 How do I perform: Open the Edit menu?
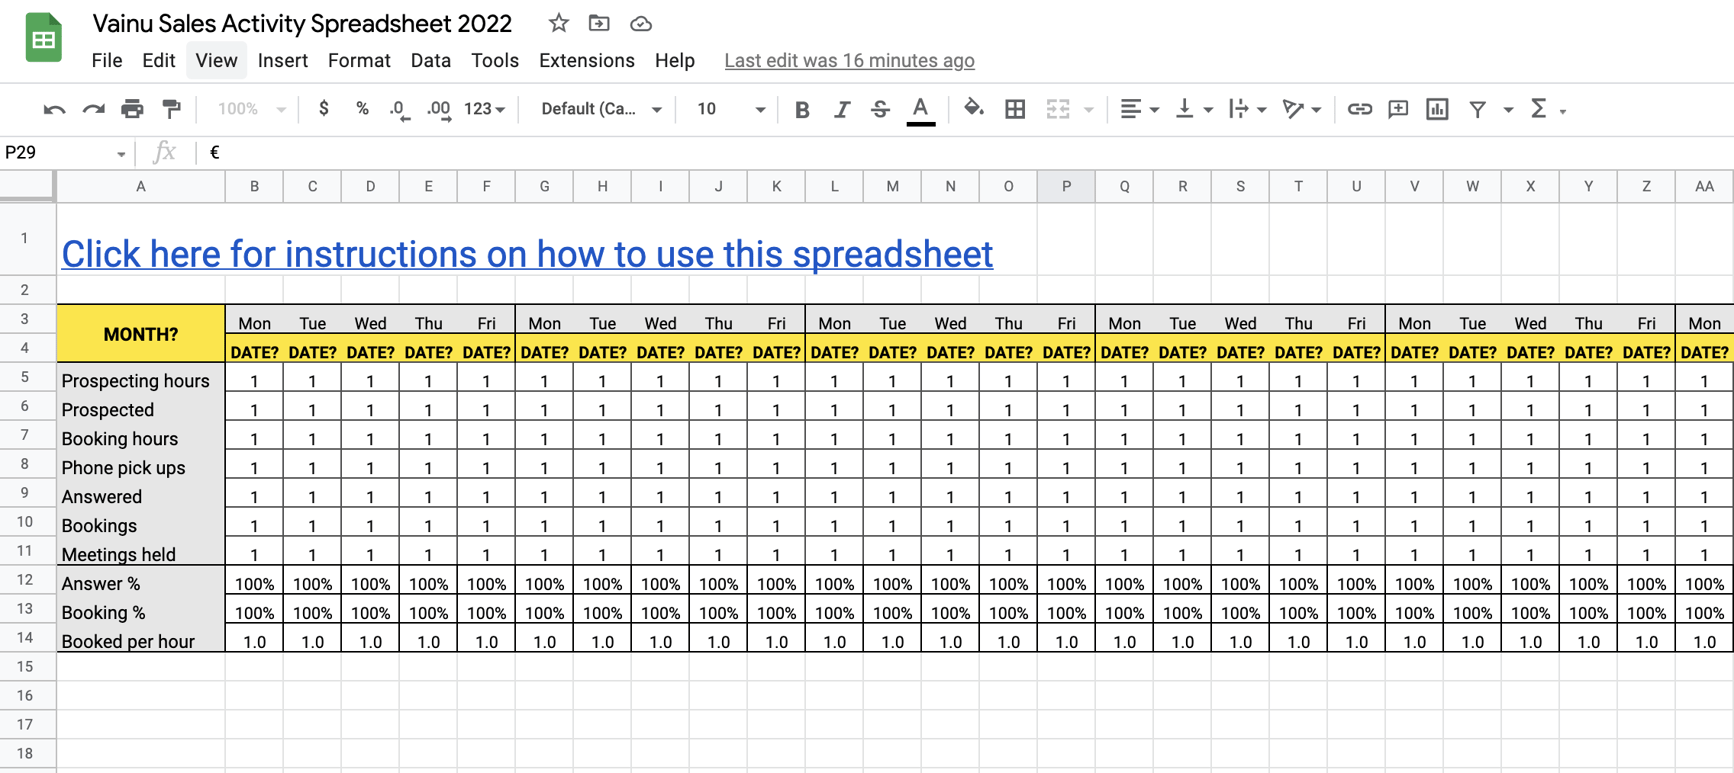(x=158, y=61)
